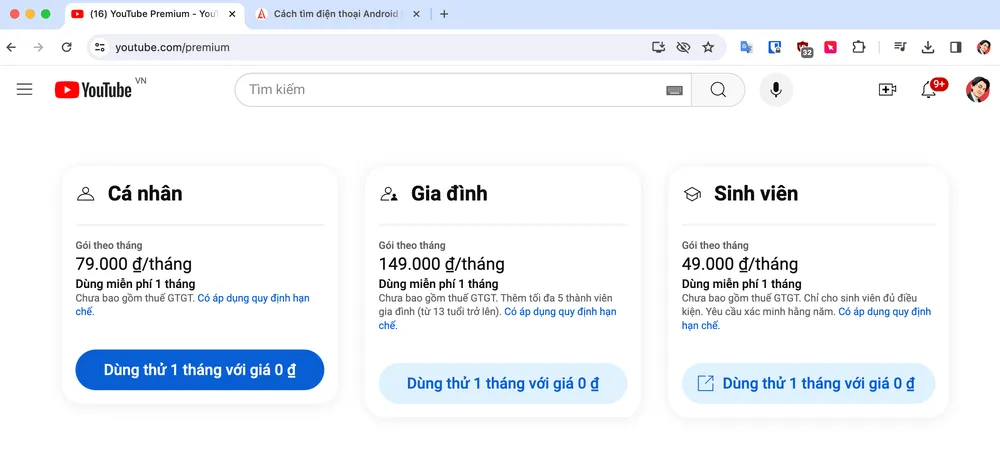This screenshot has width=1000, height=473.
Task: View site information icon in address bar
Action: pyautogui.click(x=99, y=47)
